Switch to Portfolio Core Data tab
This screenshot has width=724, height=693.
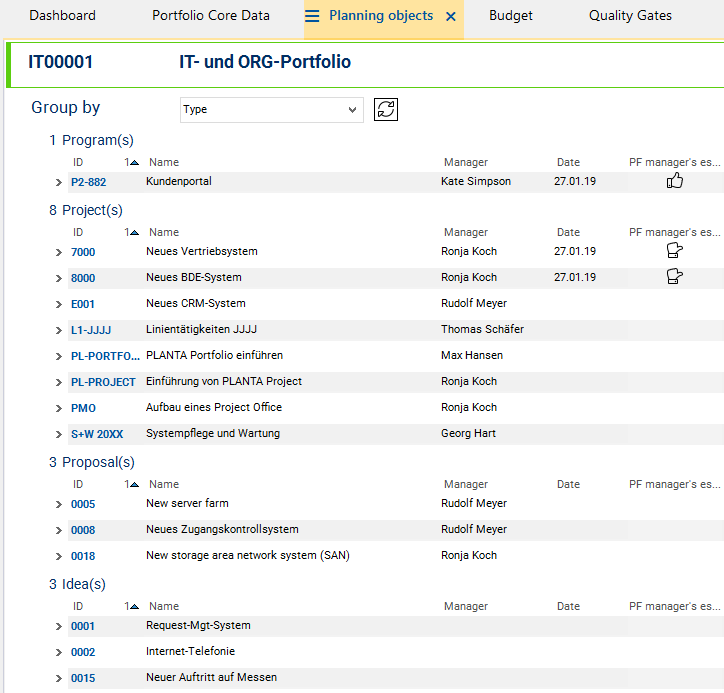[x=211, y=15]
